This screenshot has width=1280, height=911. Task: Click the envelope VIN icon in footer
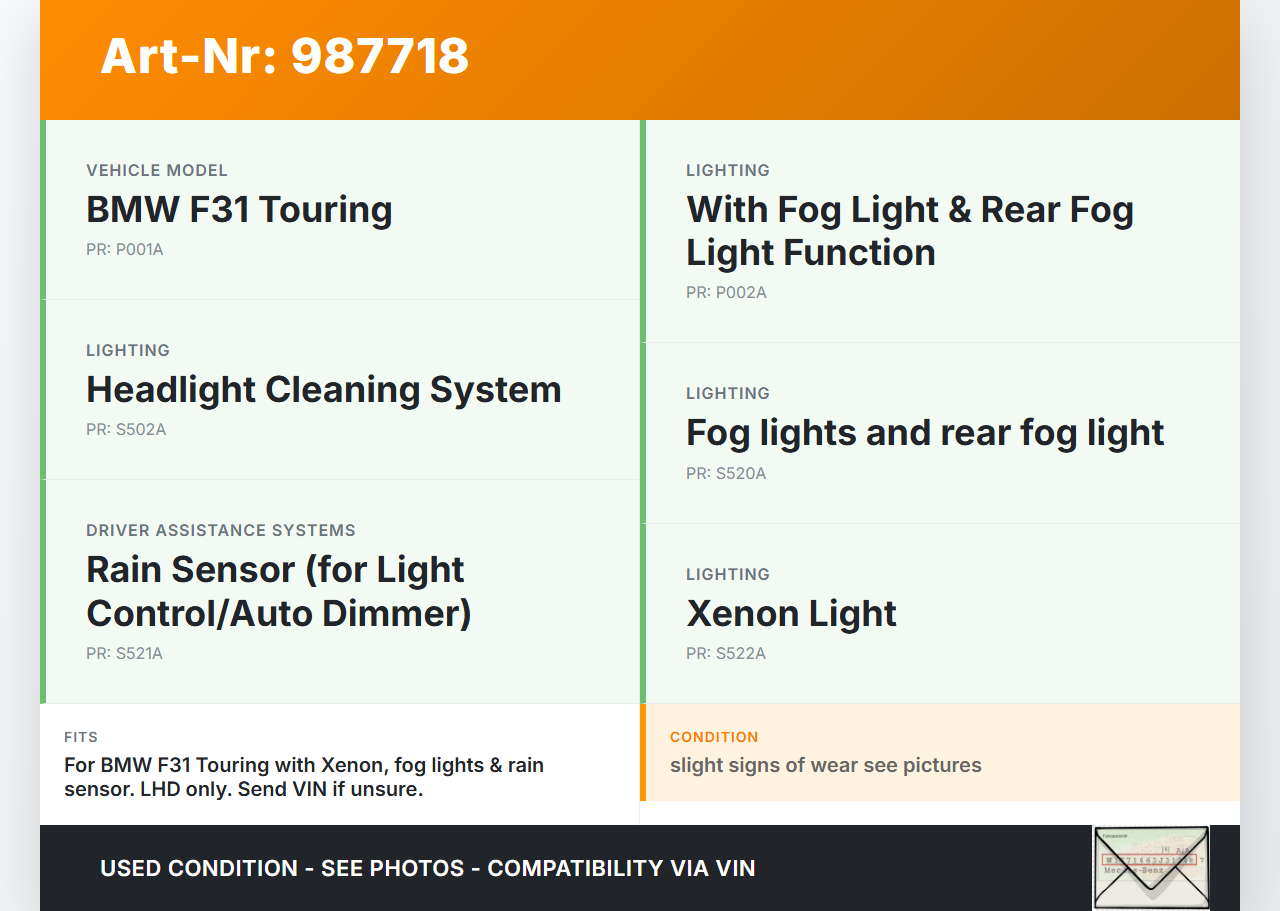click(1151, 867)
